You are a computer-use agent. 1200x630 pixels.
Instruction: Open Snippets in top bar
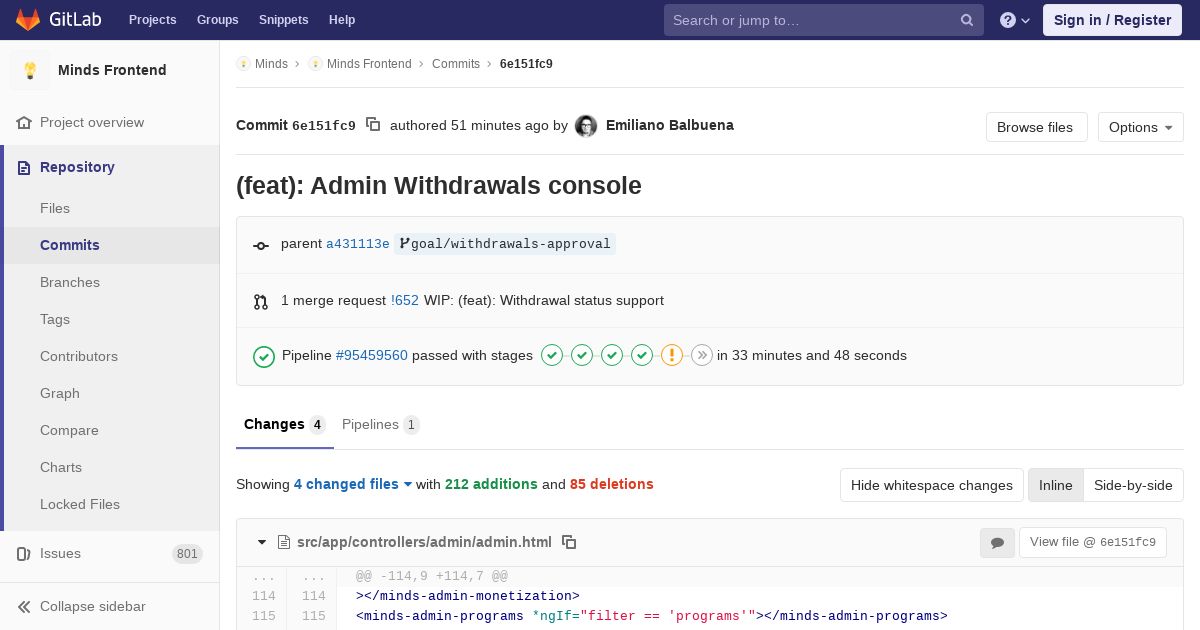click(283, 20)
